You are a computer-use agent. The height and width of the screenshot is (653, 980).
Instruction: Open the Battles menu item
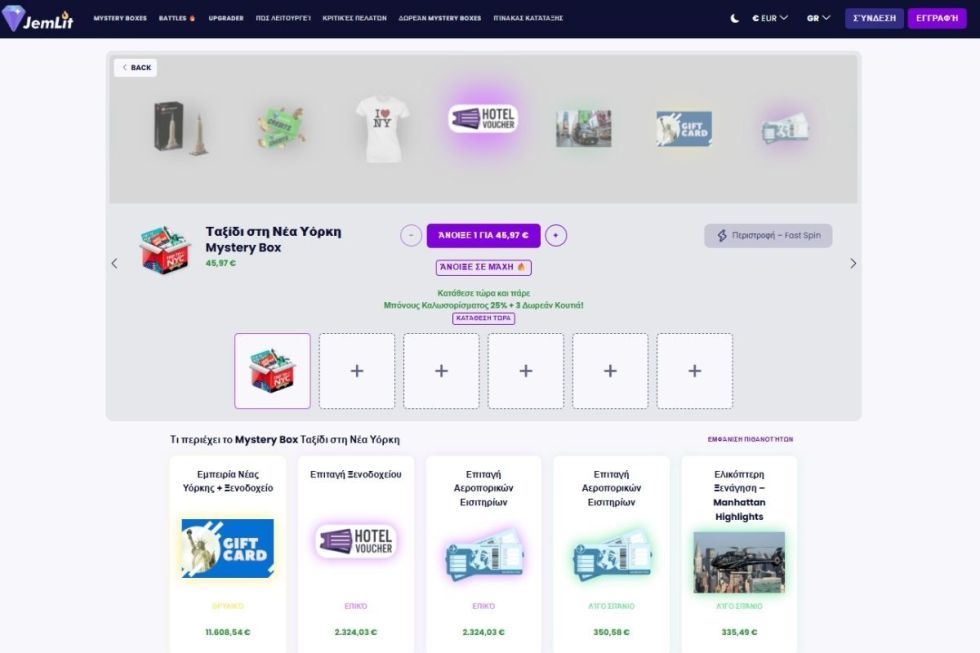click(x=177, y=18)
